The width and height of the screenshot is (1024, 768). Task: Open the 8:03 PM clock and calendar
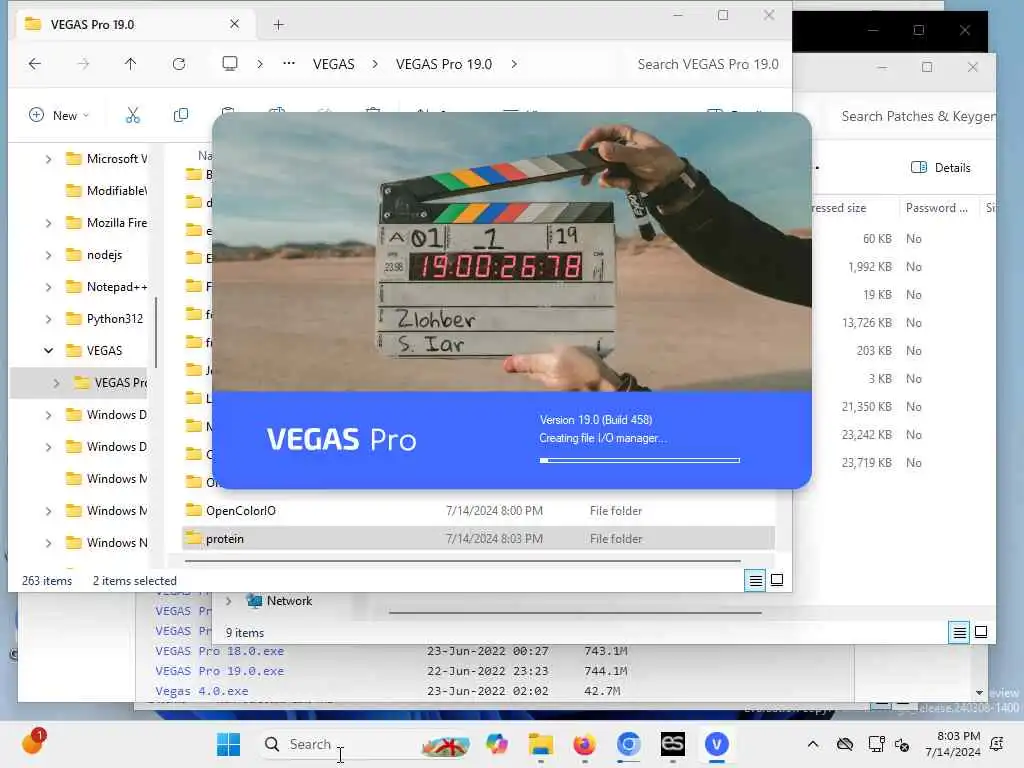pos(953,744)
